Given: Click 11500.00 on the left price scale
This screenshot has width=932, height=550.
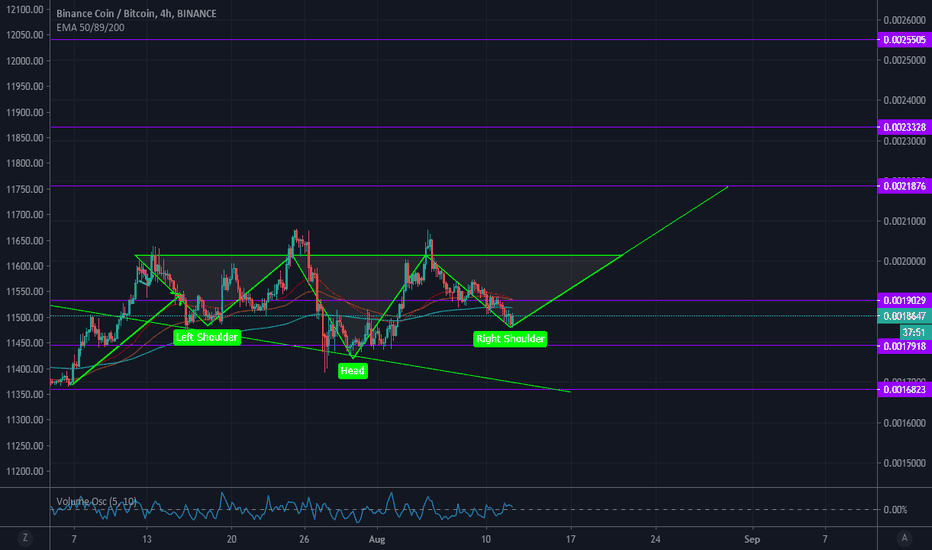Looking at the screenshot, I should (x=24, y=318).
